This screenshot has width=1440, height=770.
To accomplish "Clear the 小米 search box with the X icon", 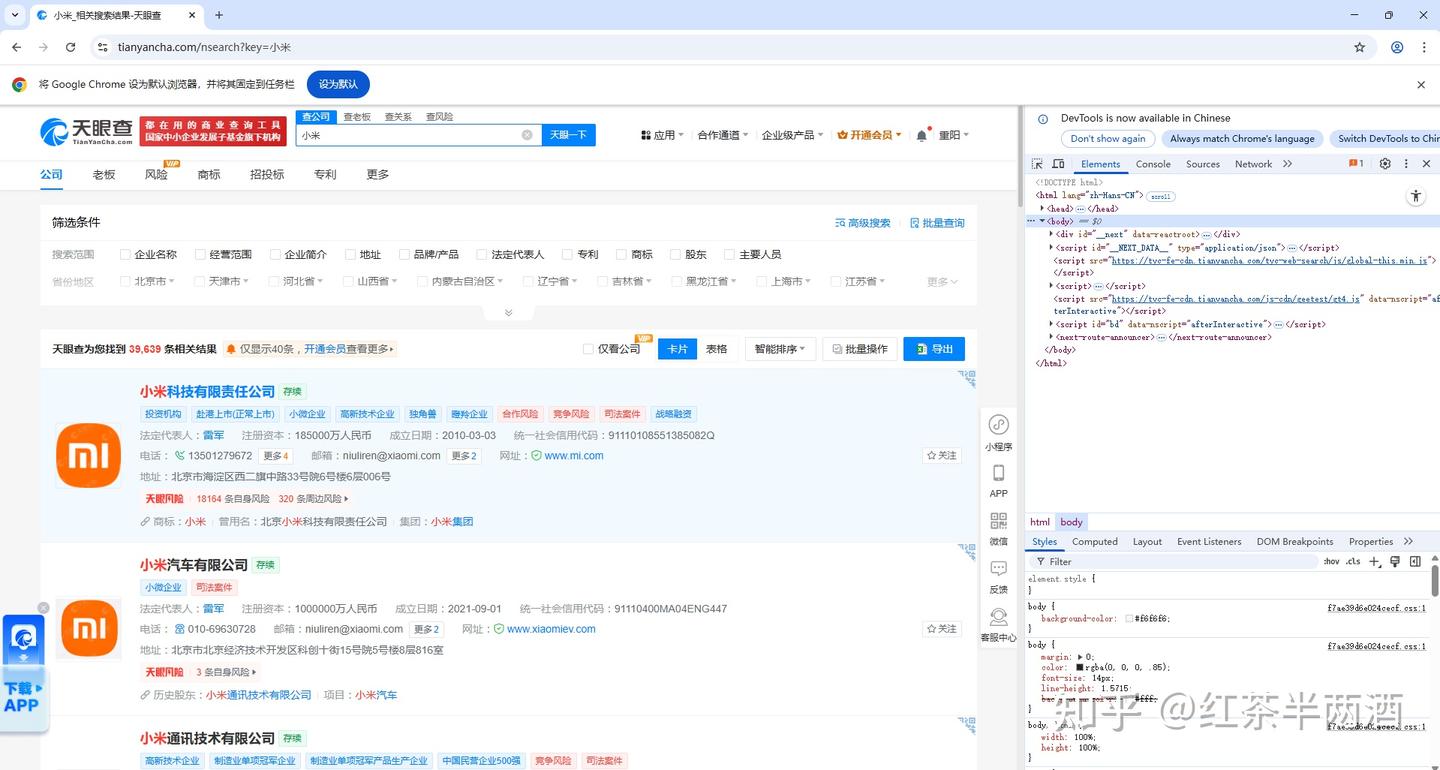I will pos(527,135).
